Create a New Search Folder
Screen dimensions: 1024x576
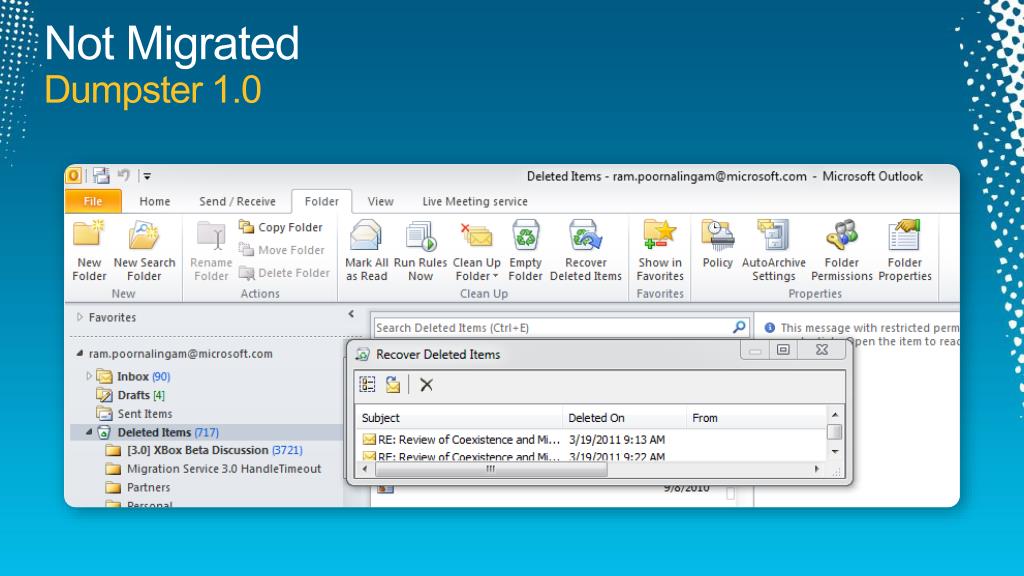click(144, 251)
